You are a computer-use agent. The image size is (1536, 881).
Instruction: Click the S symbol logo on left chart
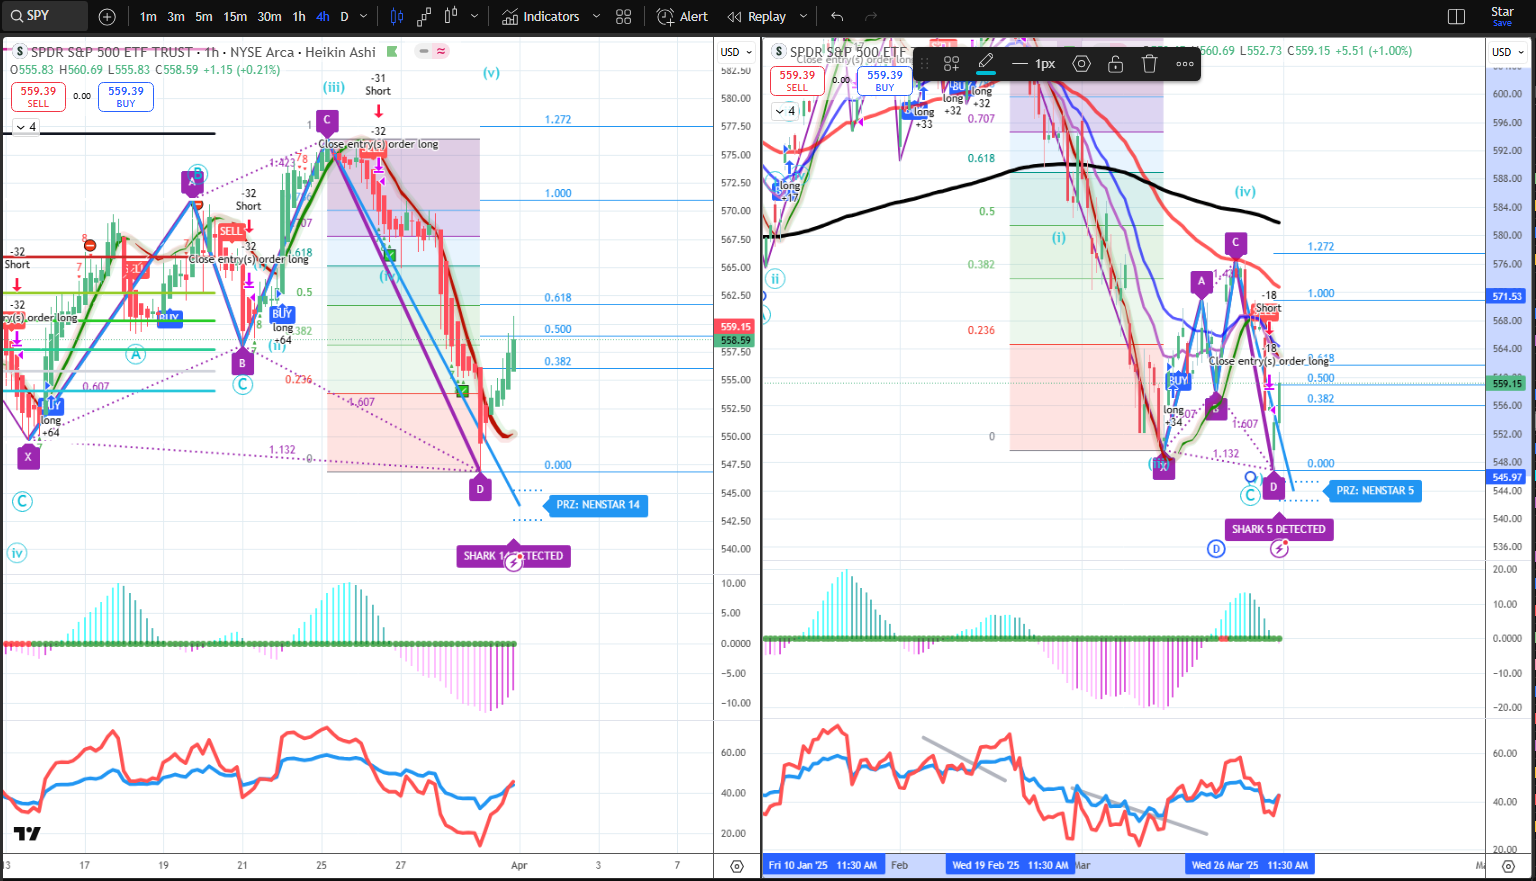click(x=20, y=51)
